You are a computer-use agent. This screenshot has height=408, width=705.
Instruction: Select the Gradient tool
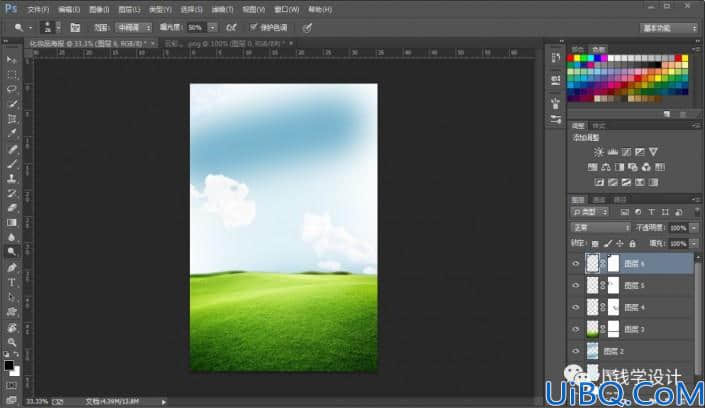point(12,223)
